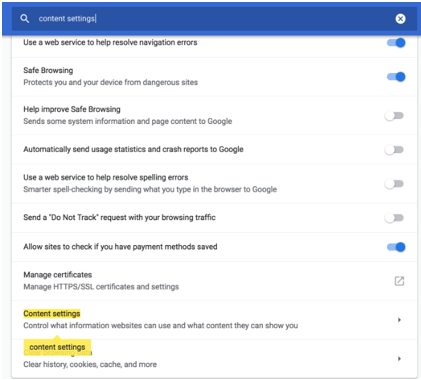Image resolution: width=421 pixels, height=380 pixels.
Task: Click 'Automatically send usage statistics' label
Action: pos(133,150)
